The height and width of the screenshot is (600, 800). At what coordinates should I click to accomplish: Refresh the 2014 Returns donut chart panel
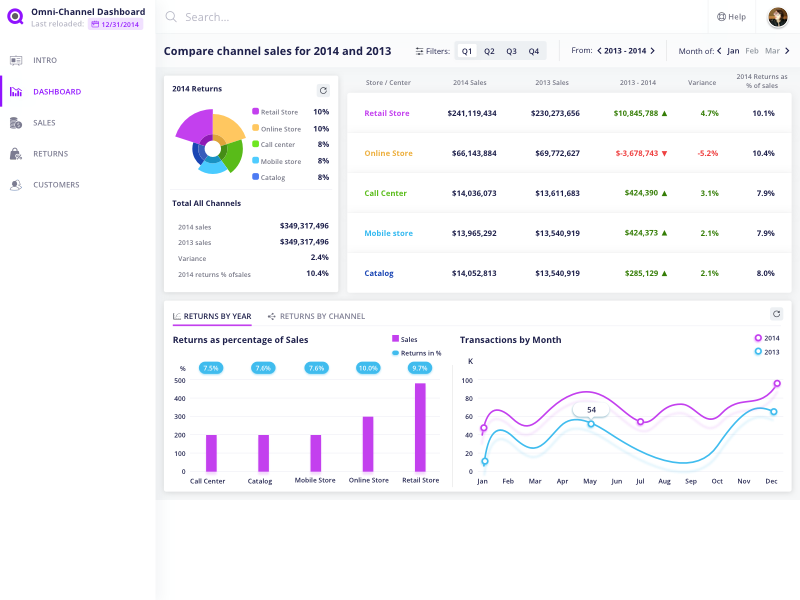tap(323, 90)
